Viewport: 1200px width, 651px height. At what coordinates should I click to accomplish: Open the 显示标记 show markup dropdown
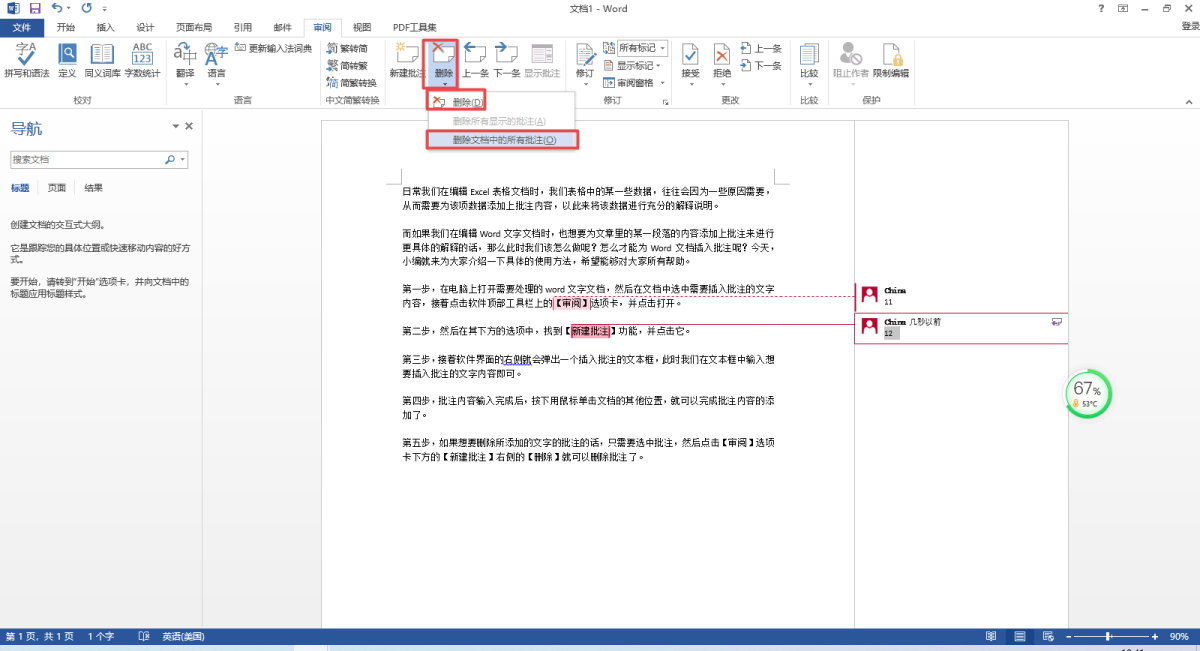tap(660, 65)
